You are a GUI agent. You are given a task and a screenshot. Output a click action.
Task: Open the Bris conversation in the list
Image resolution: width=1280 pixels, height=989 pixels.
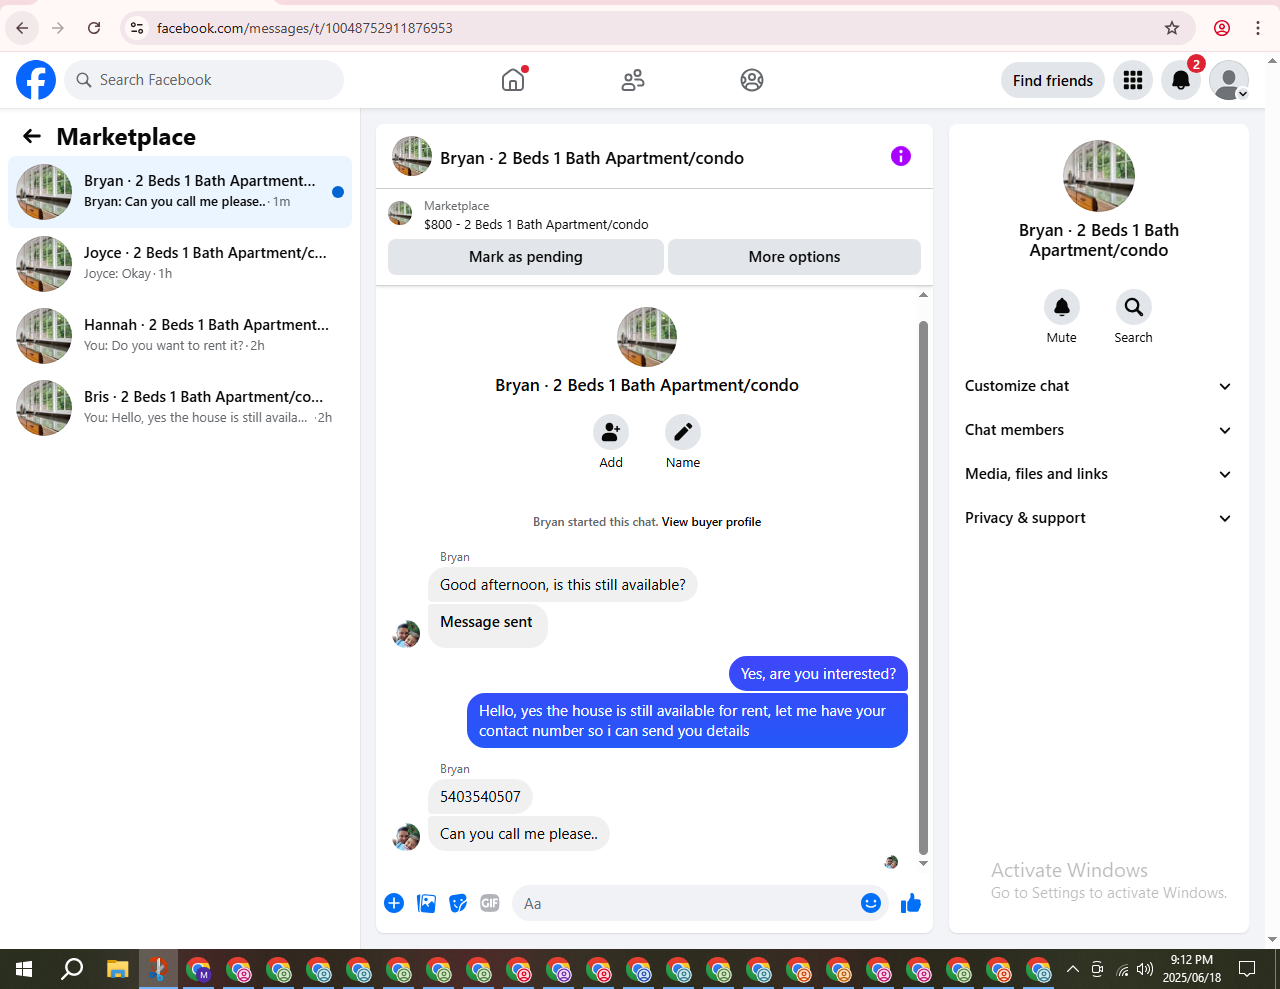click(180, 408)
